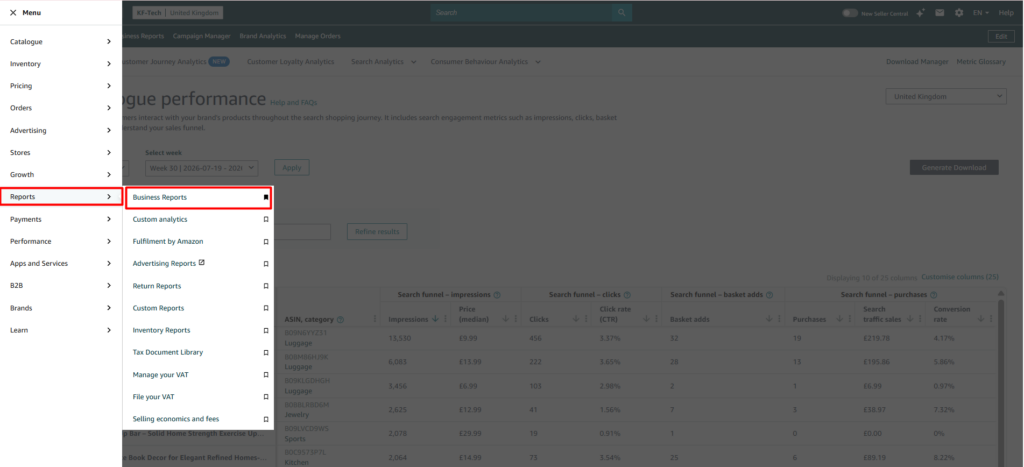Select Business Reports in submenu
This screenshot has height=467, width=1024.
[198, 197]
